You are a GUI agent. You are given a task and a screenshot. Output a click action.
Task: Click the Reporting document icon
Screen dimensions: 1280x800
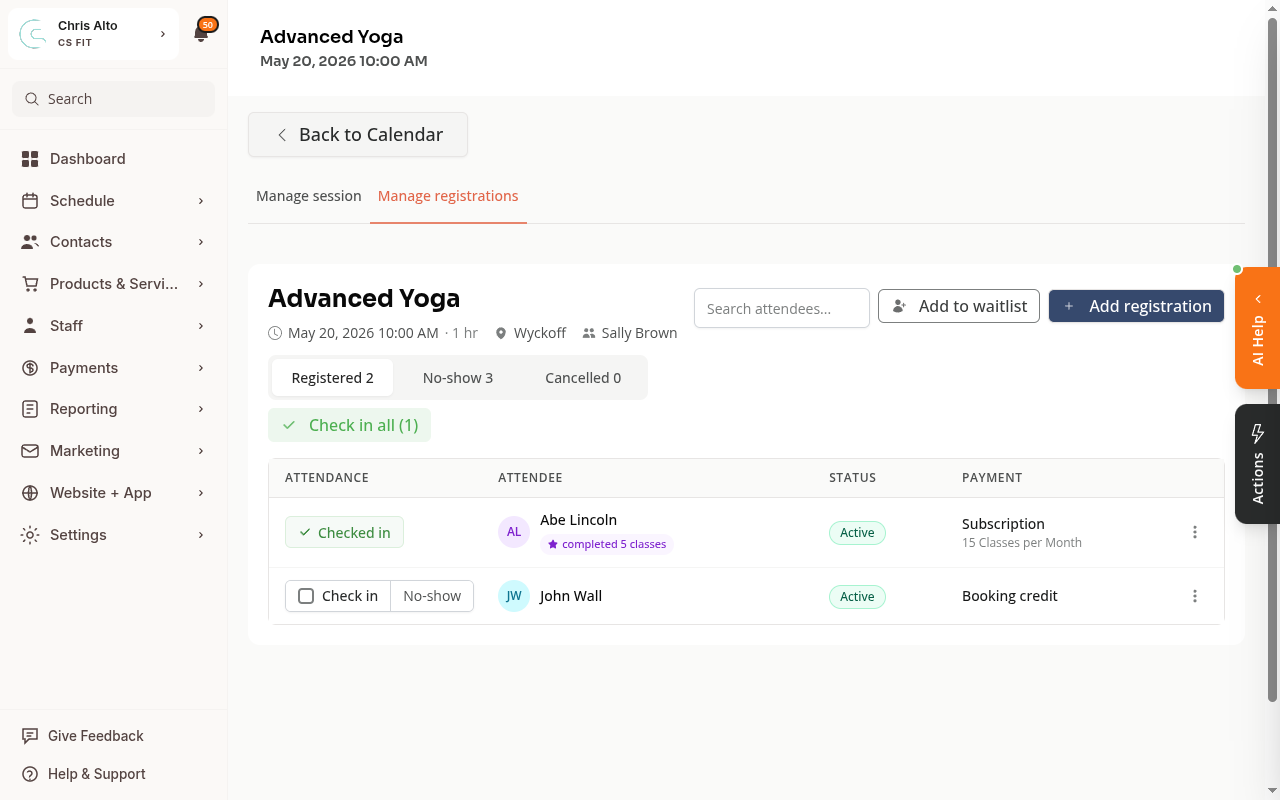click(x=30, y=409)
